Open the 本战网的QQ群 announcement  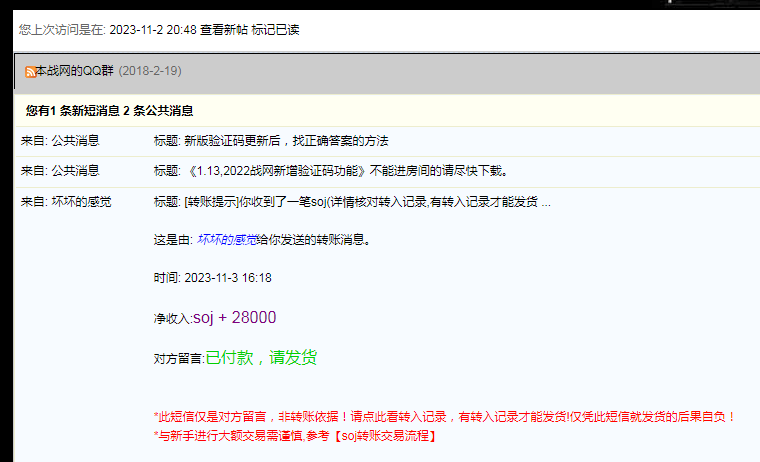[x=75, y=71]
